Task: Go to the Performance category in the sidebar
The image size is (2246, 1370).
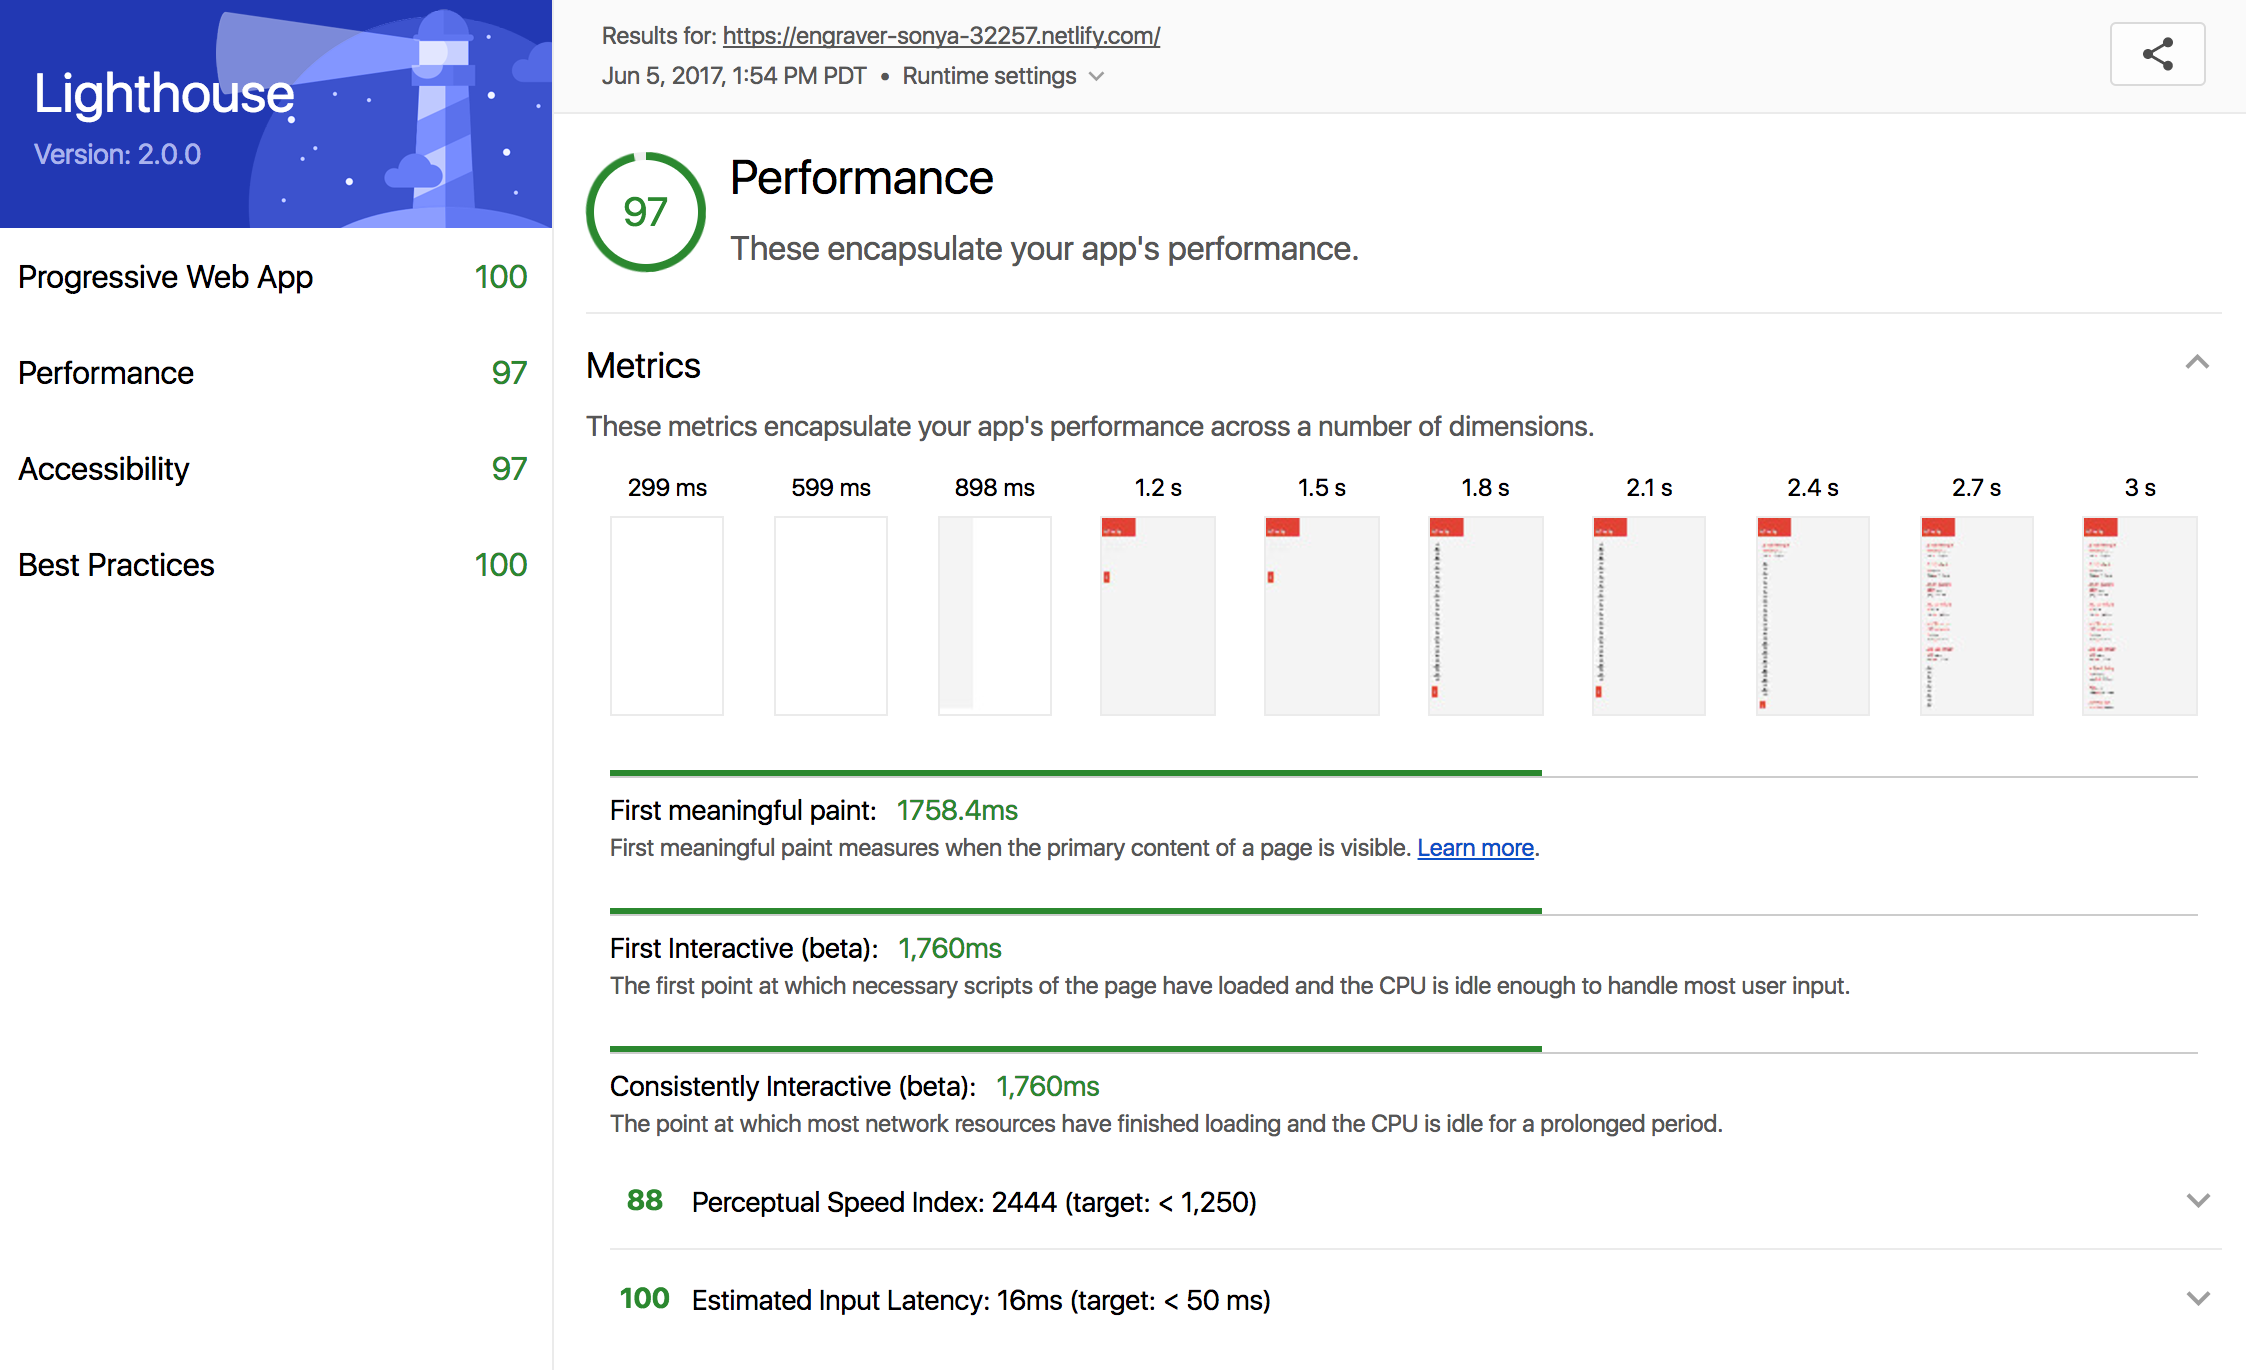Action: coord(106,373)
